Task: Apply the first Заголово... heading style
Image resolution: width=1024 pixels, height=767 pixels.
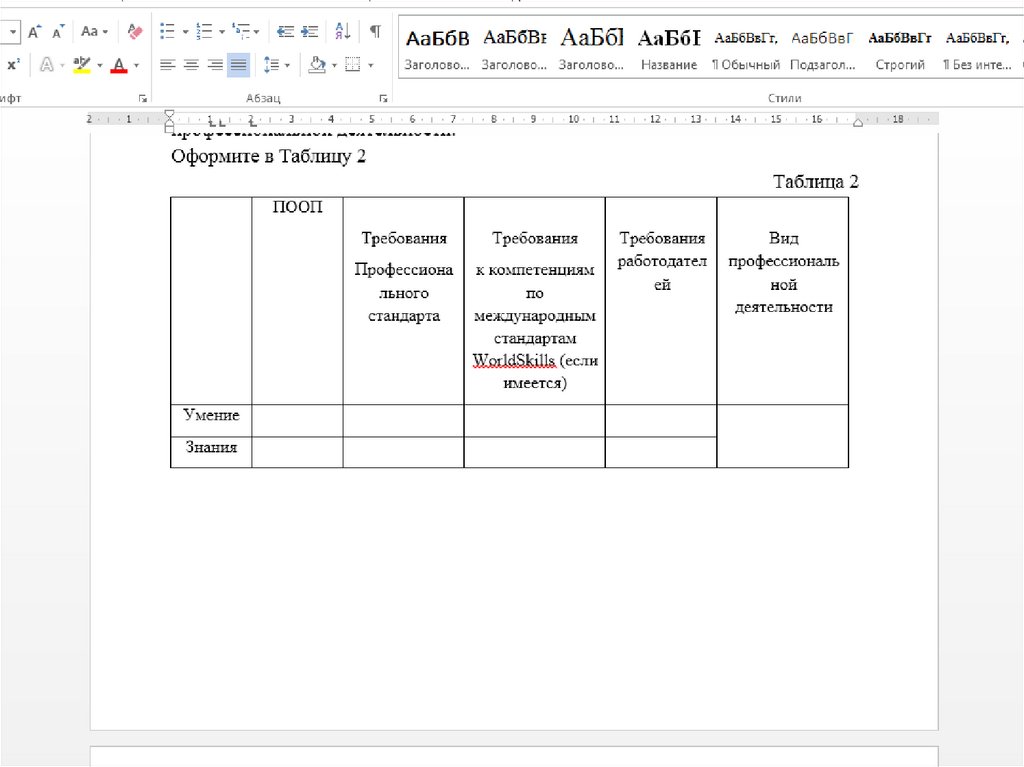Action: tap(437, 50)
